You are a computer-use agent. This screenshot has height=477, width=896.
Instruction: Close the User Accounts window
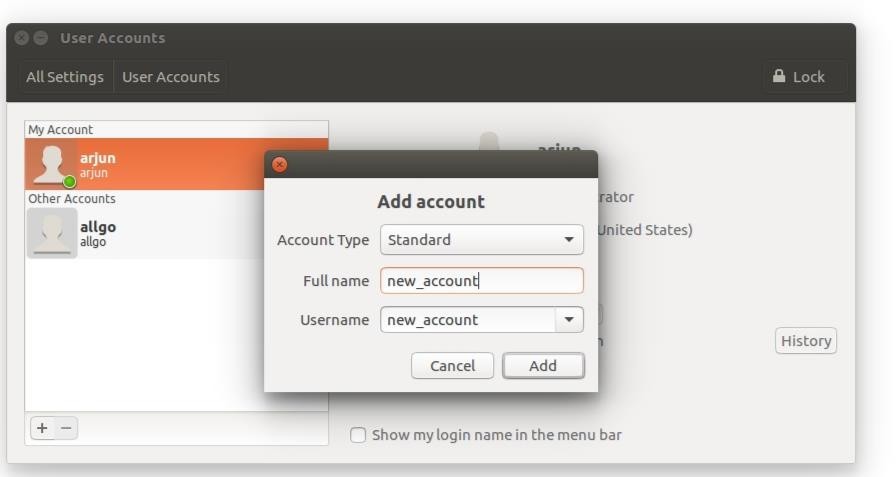[x=22, y=38]
